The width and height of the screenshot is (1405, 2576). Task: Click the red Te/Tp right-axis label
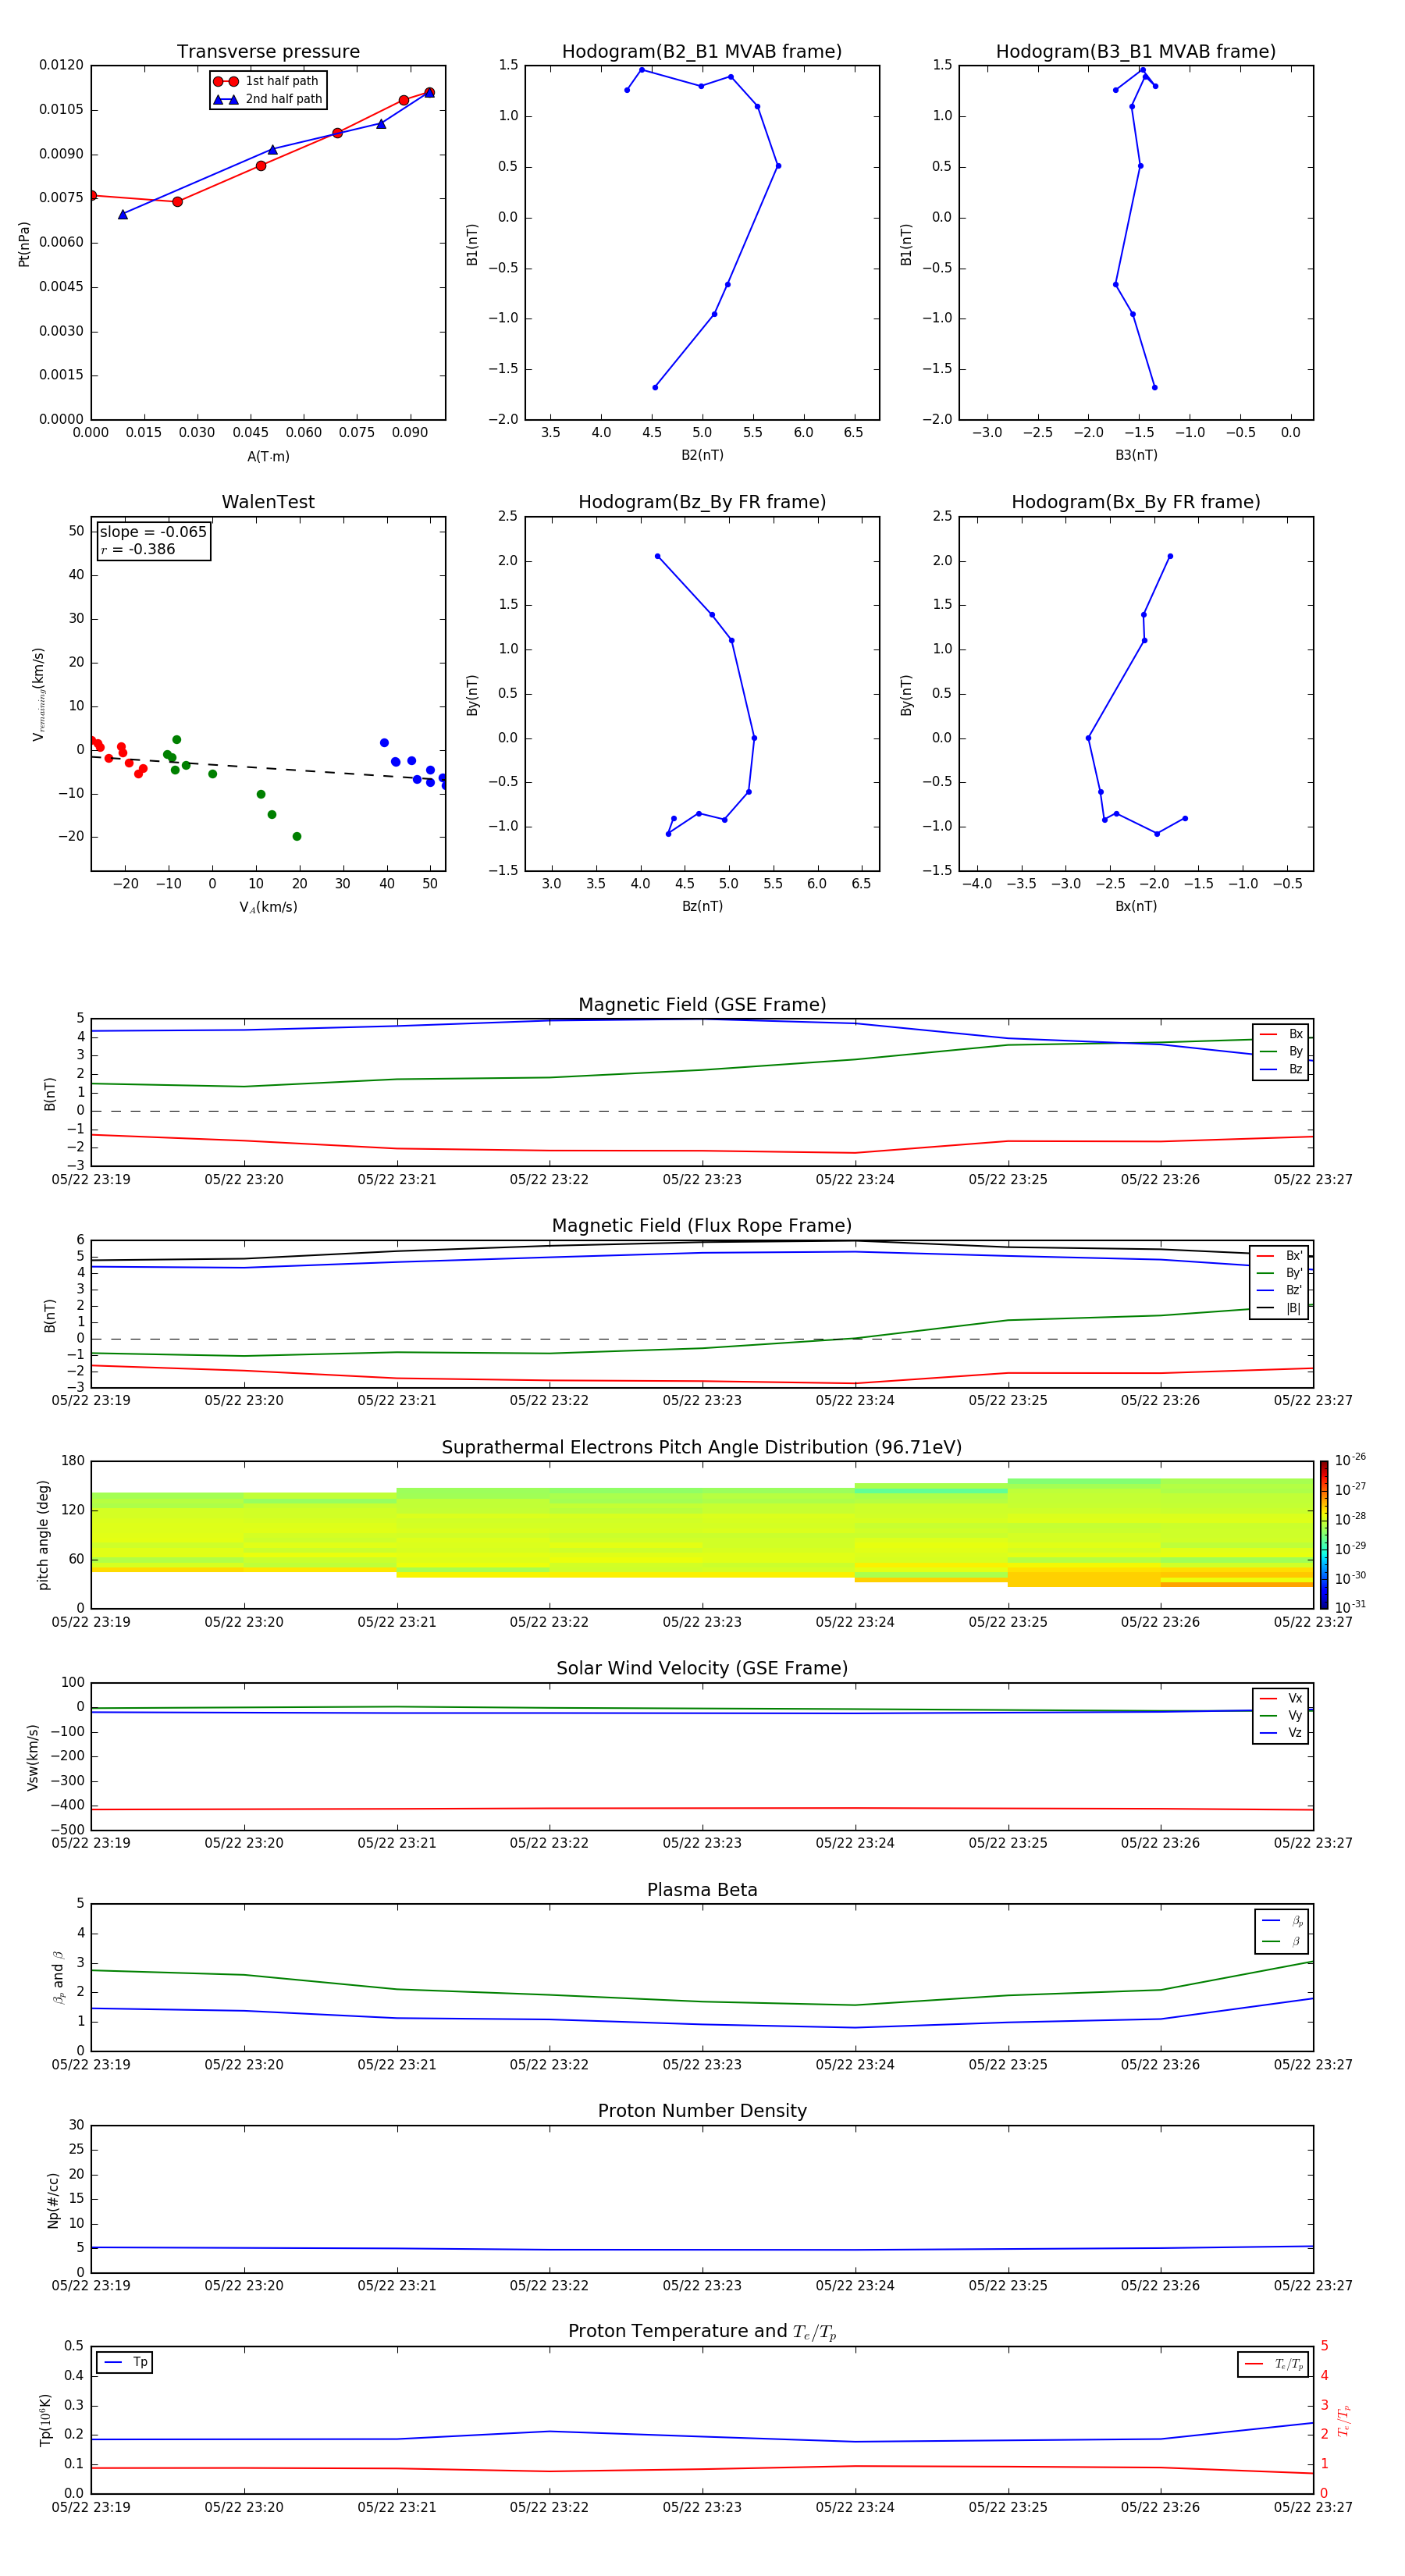[x=1344, y=2420]
